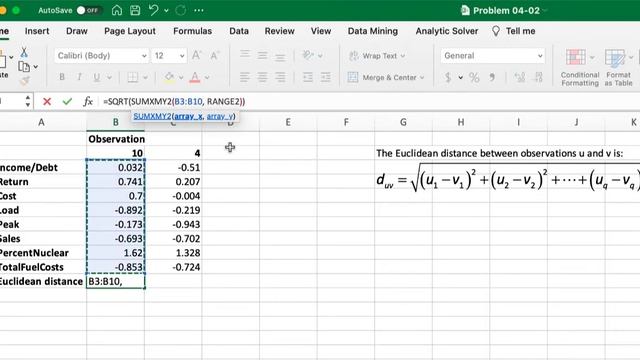Click the Merge & Center button

386,77
